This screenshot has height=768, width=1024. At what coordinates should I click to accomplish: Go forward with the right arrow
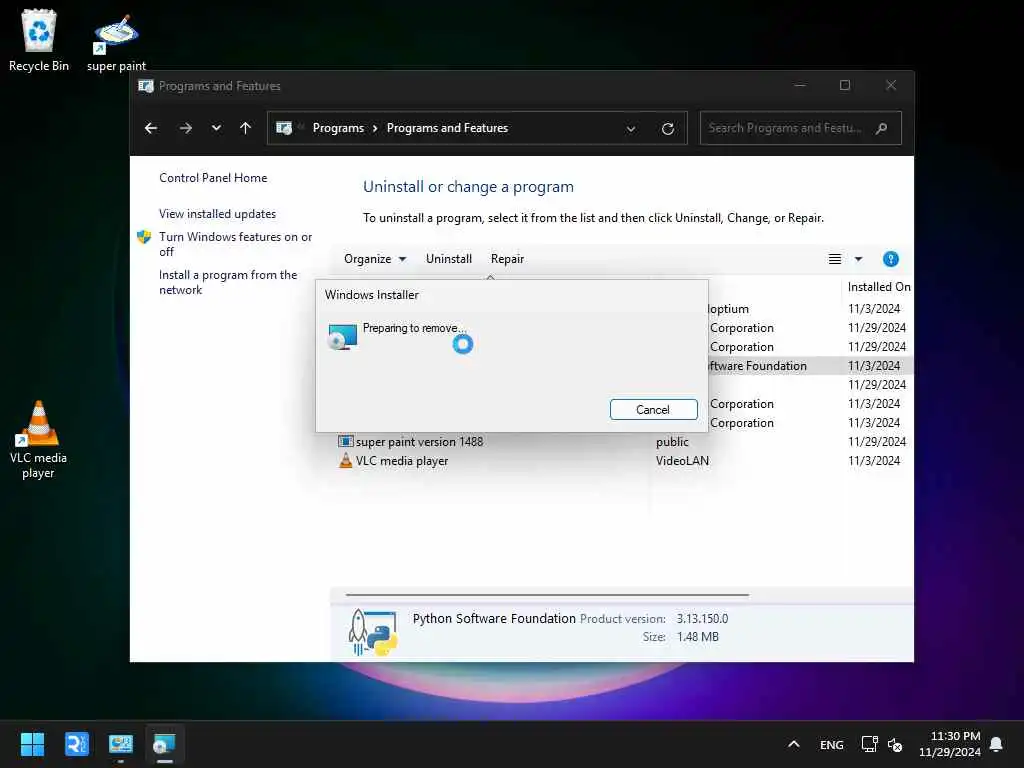[x=186, y=128]
